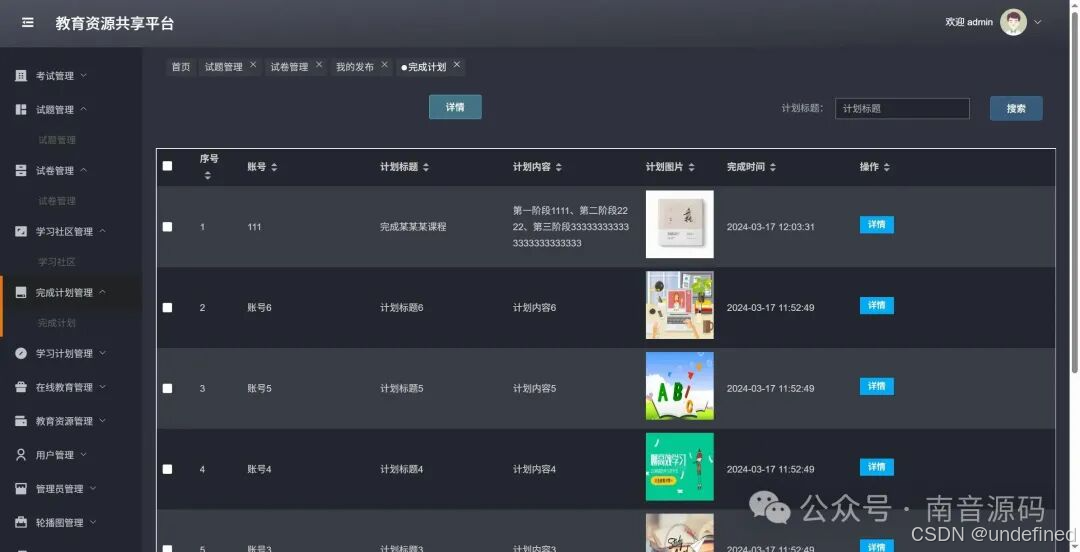Check the checkbox for row 111

coord(167,227)
